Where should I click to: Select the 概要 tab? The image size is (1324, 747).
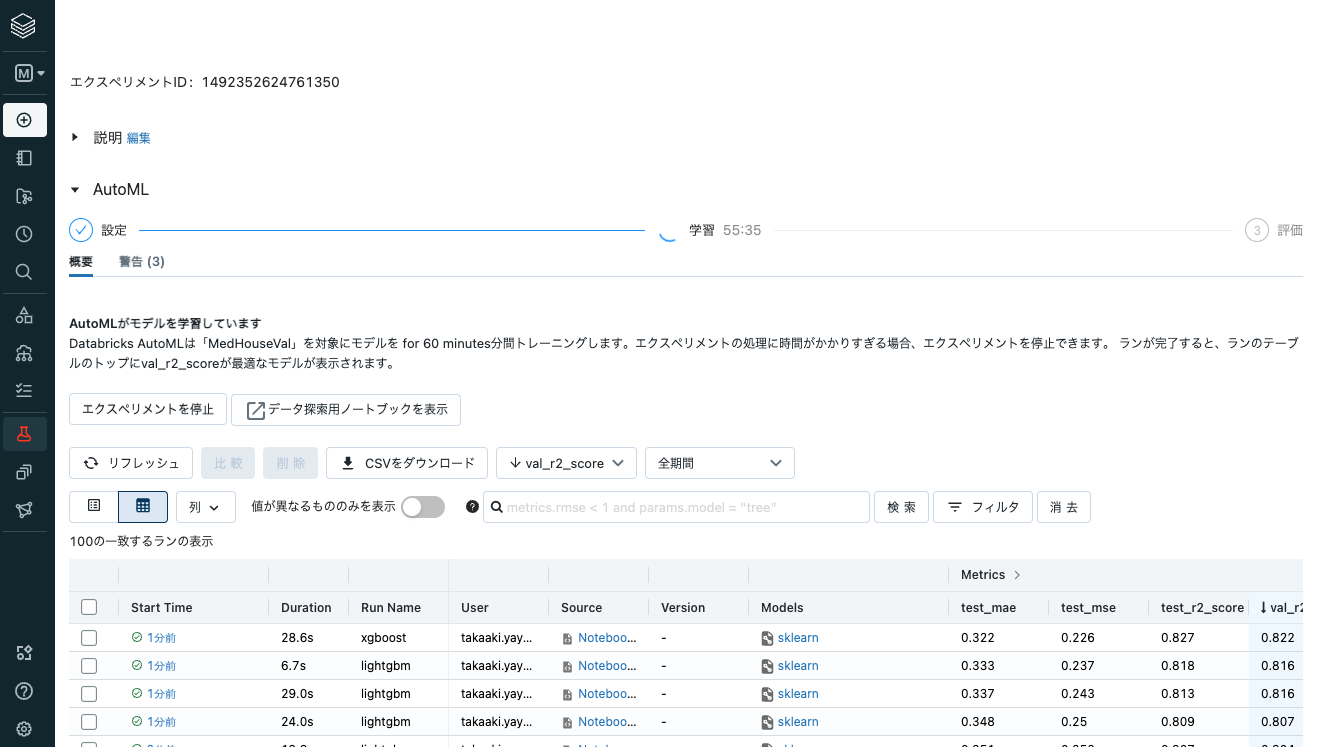[81, 262]
